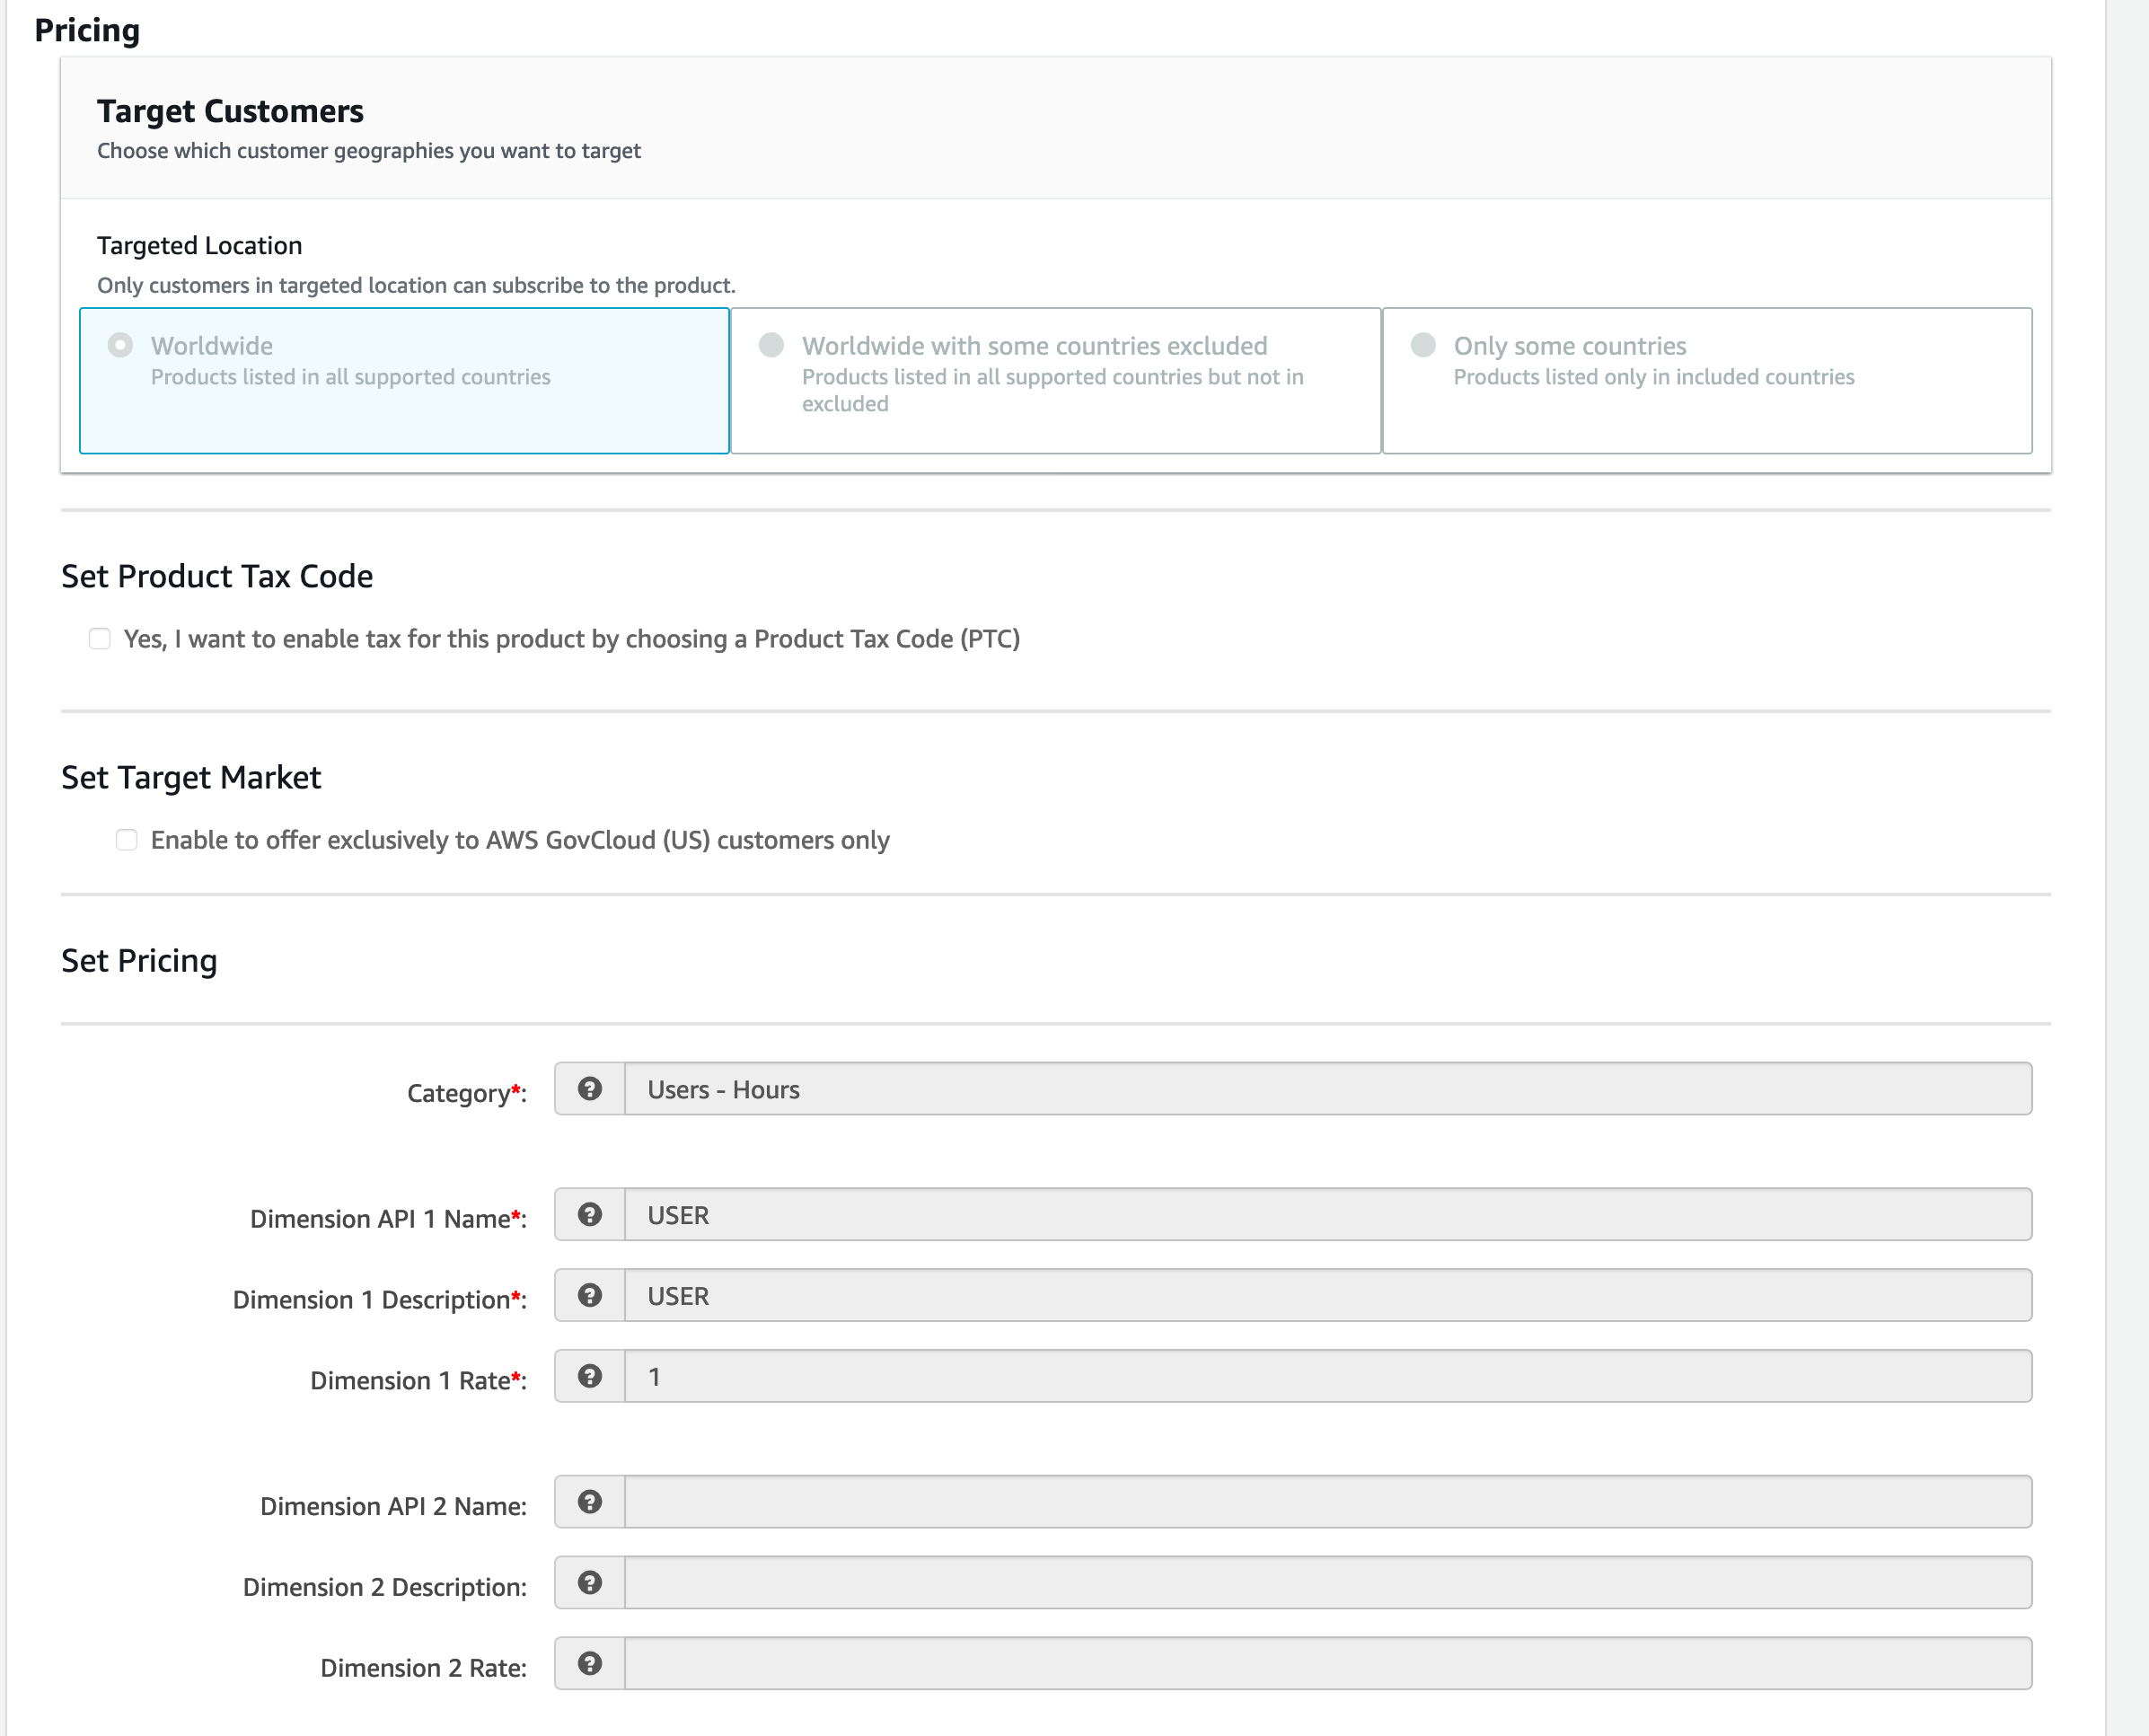
Task: Click the empty Dimension 2 Description field
Action: point(1327,1583)
